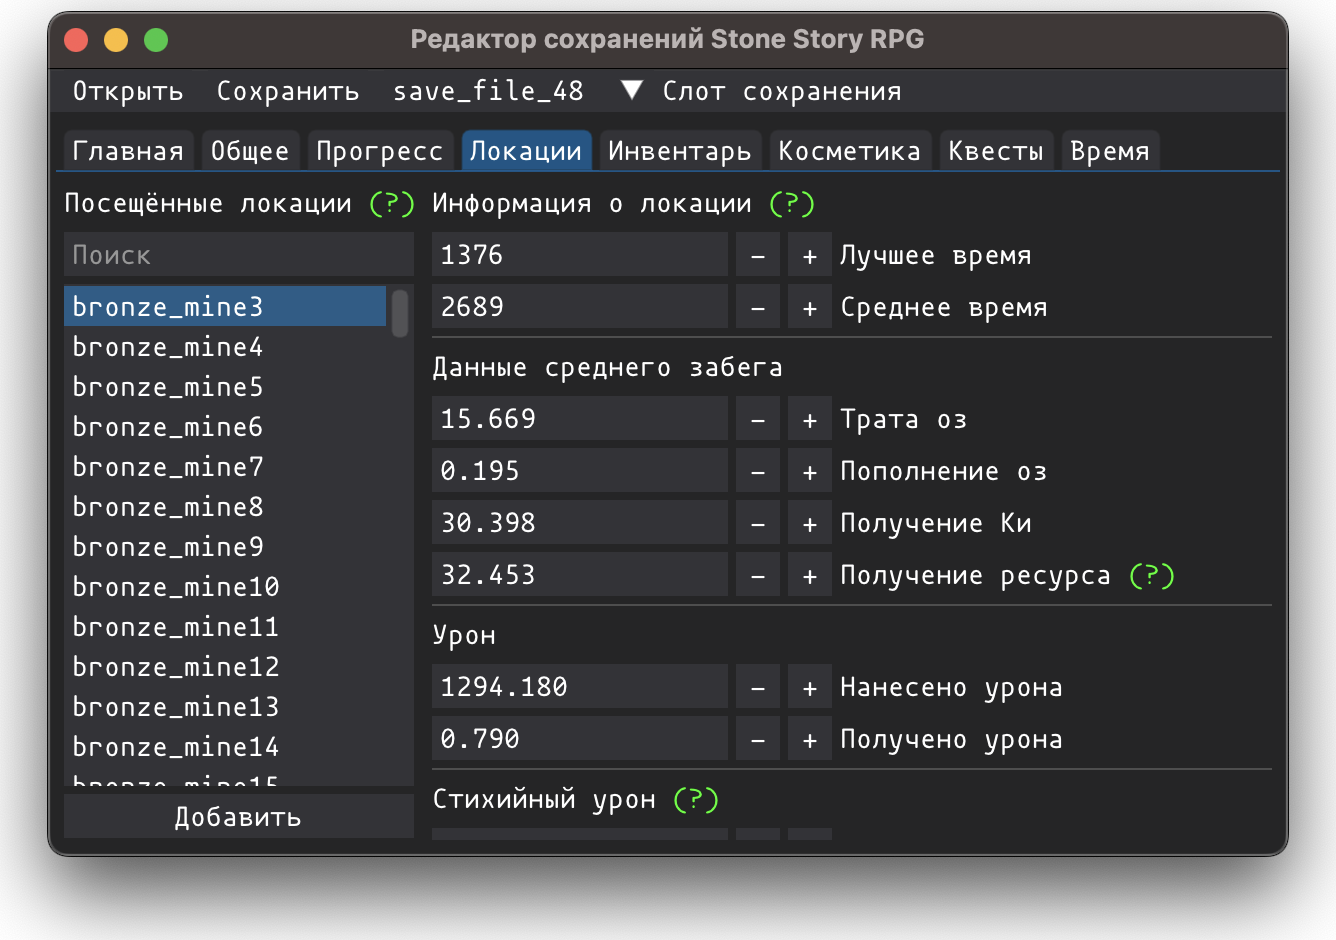Click the location list scrollbar handle
The image size is (1336, 940).
[x=400, y=313]
